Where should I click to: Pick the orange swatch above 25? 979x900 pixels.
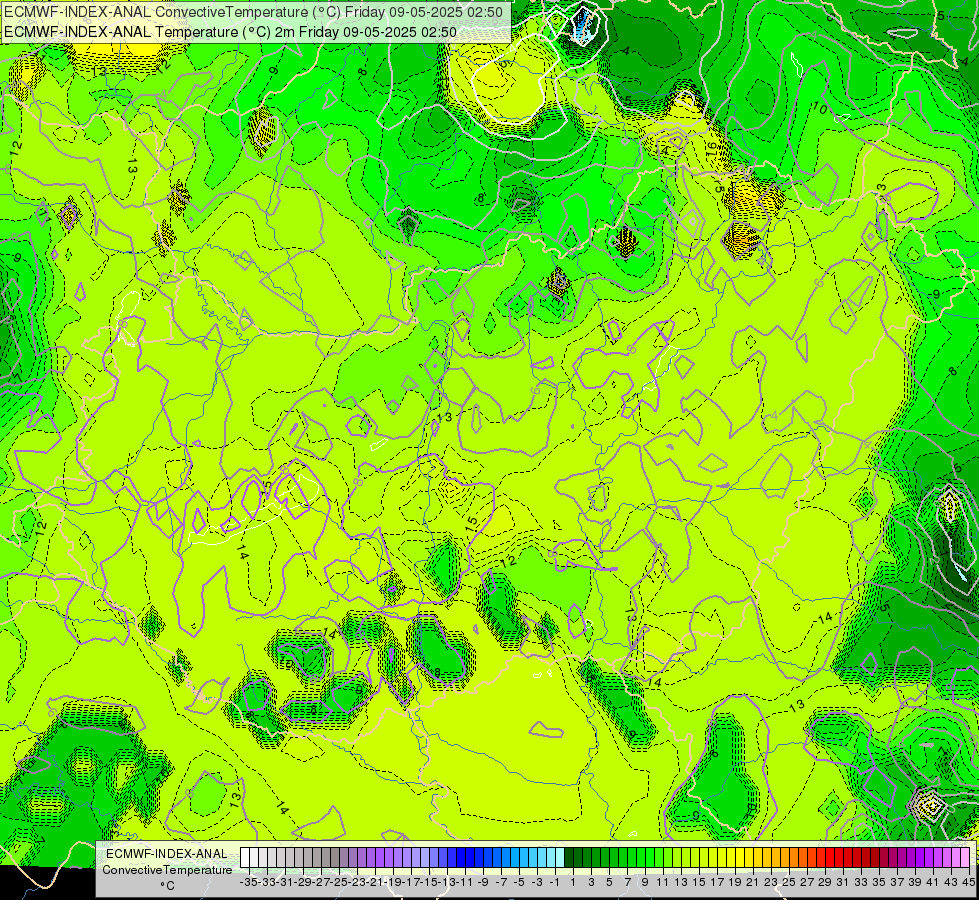pos(784,858)
